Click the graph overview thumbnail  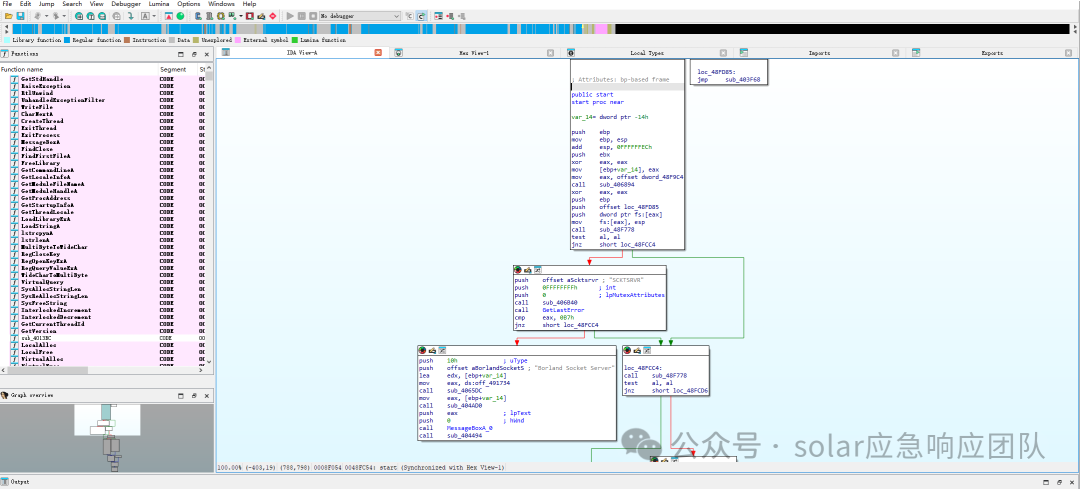(107, 437)
